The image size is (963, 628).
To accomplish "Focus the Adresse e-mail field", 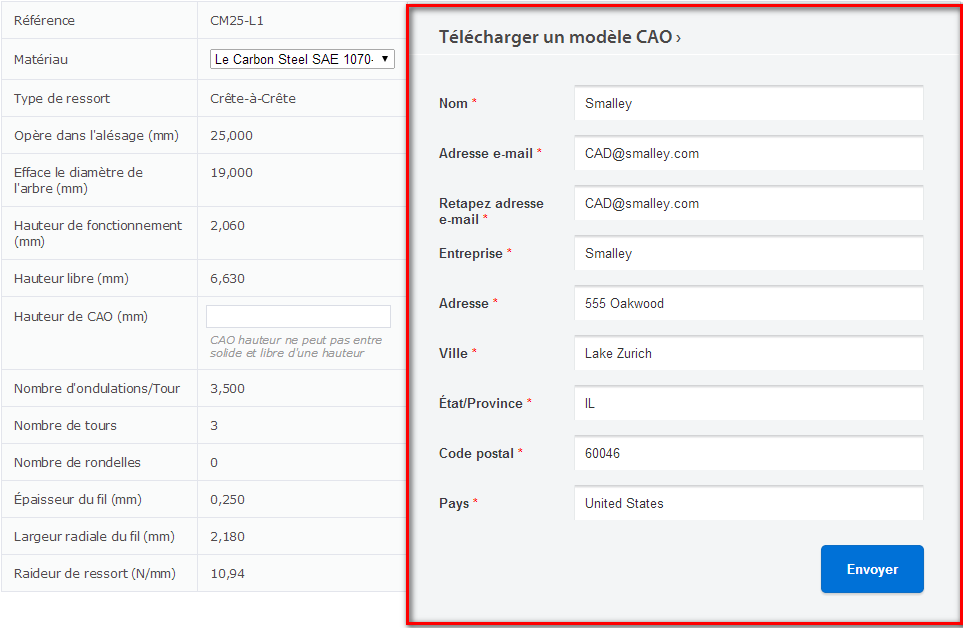I will click(x=748, y=154).
